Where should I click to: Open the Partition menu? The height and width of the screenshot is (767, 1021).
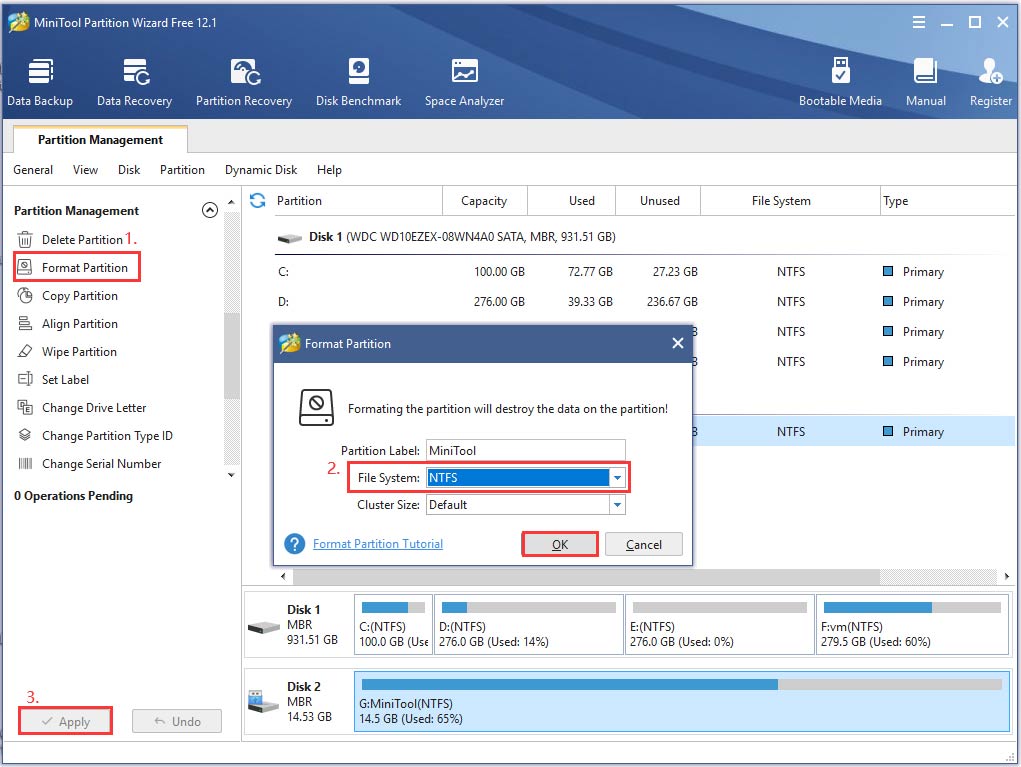(182, 170)
